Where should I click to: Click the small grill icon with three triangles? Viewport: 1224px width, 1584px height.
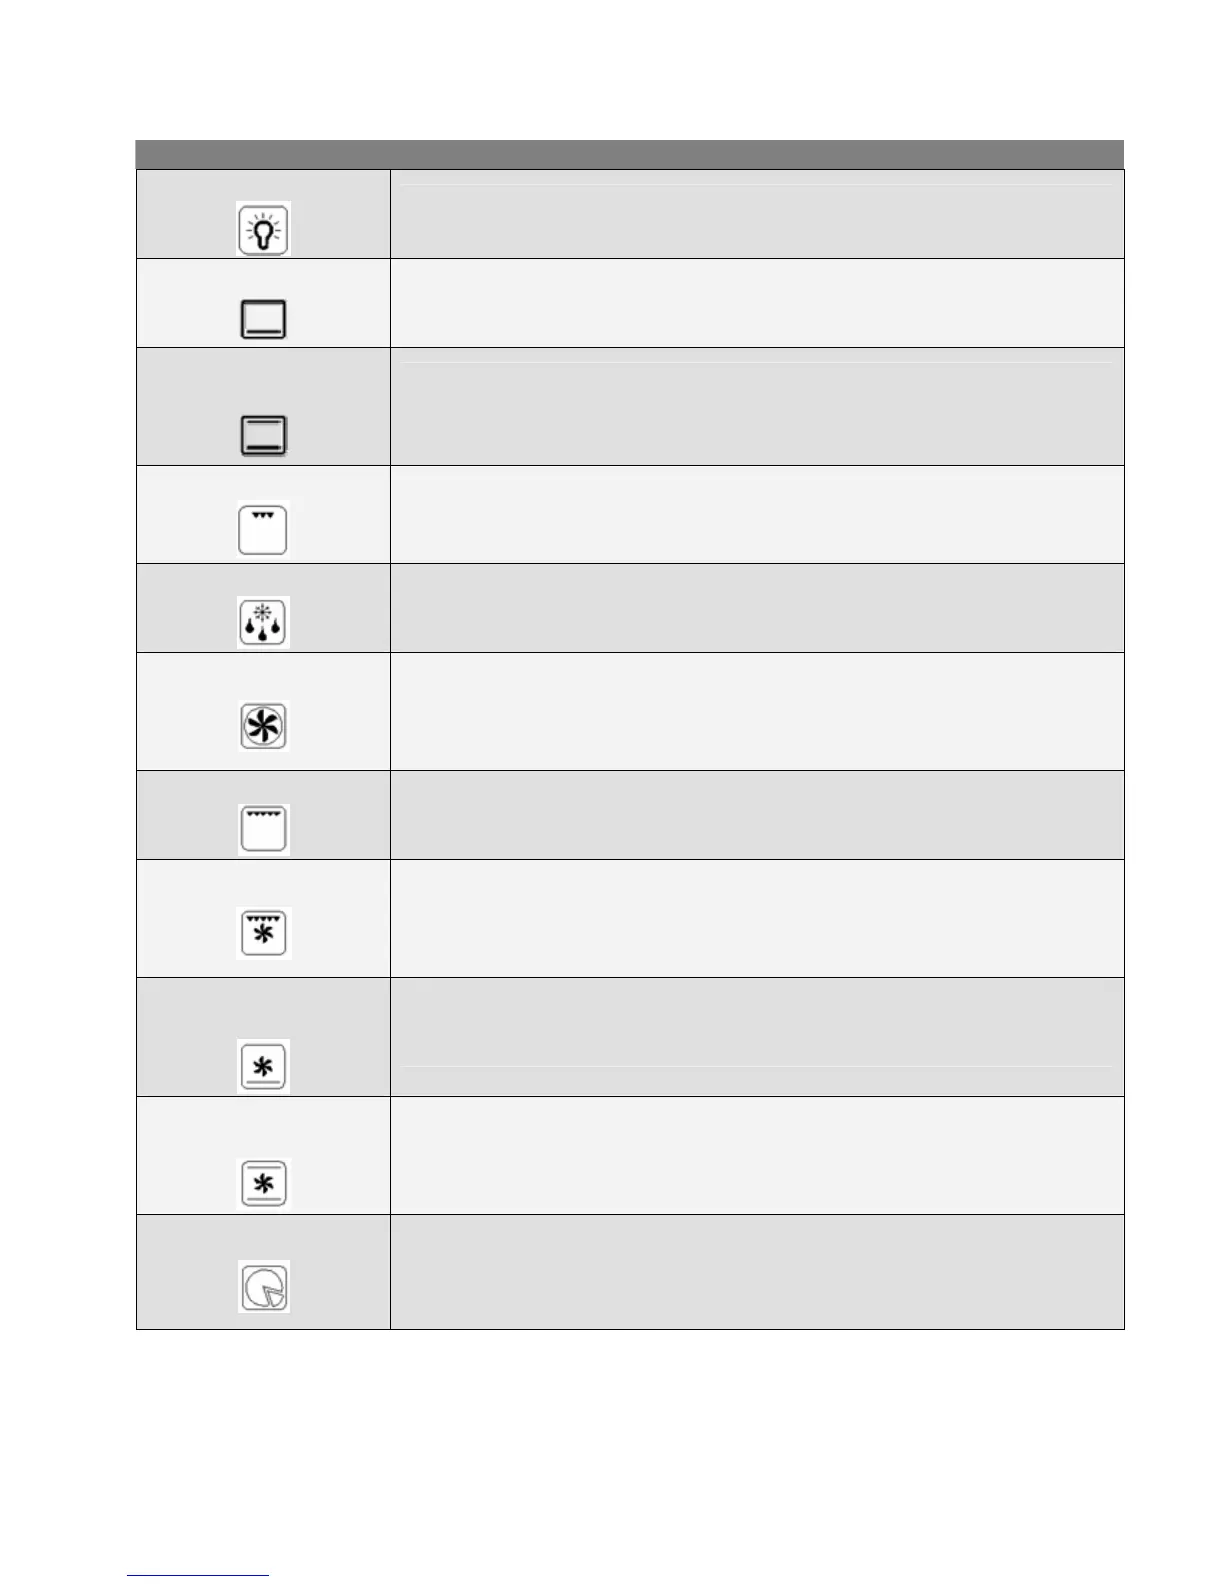(x=263, y=530)
